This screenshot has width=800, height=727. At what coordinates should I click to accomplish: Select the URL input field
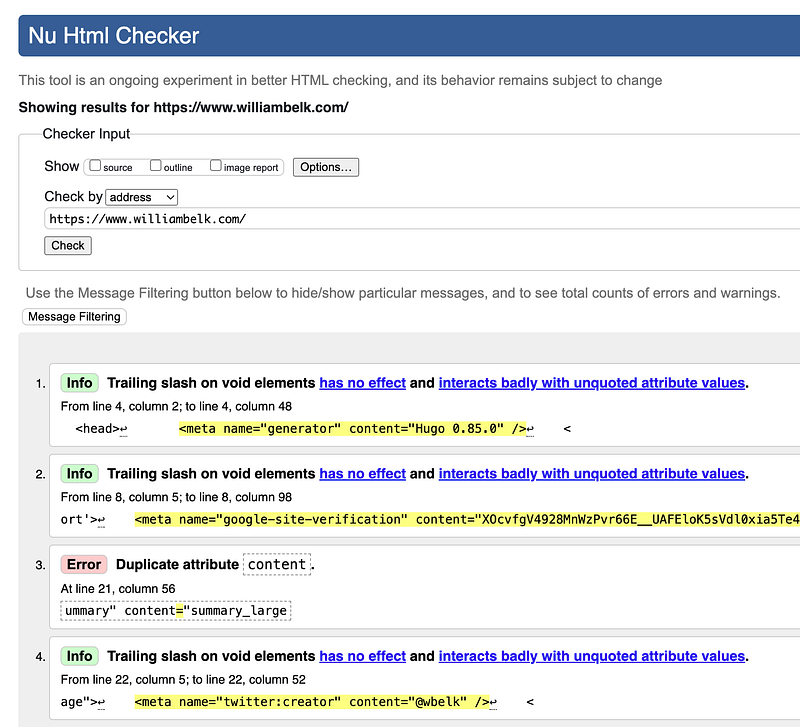(300, 218)
